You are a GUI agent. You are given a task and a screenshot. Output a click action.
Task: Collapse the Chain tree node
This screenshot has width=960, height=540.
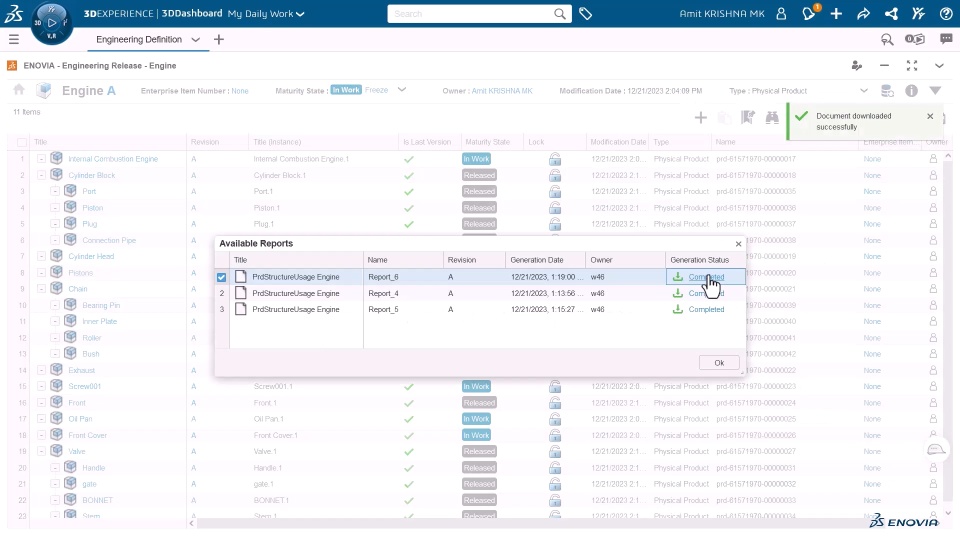pyautogui.click(x=41, y=288)
